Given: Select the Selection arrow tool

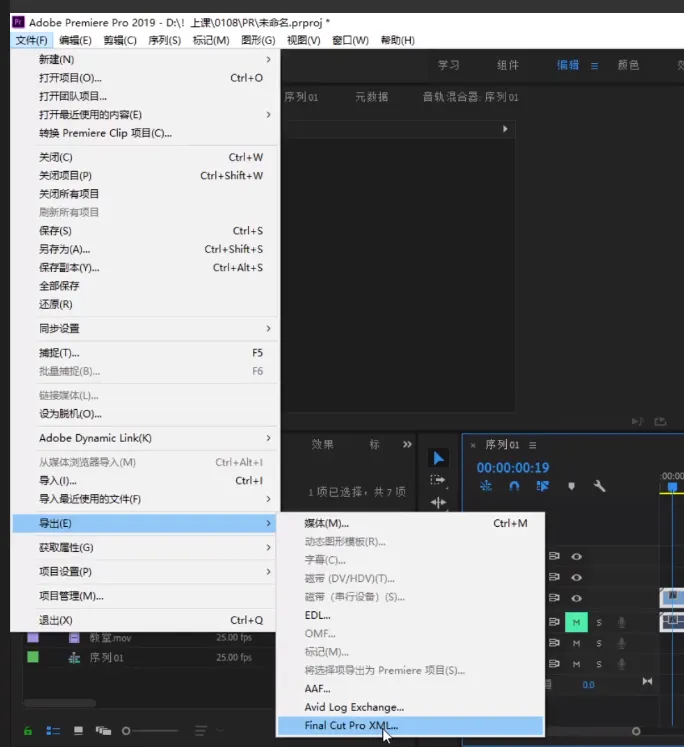Looking at the screenshot, I should (x=438, y=458).
